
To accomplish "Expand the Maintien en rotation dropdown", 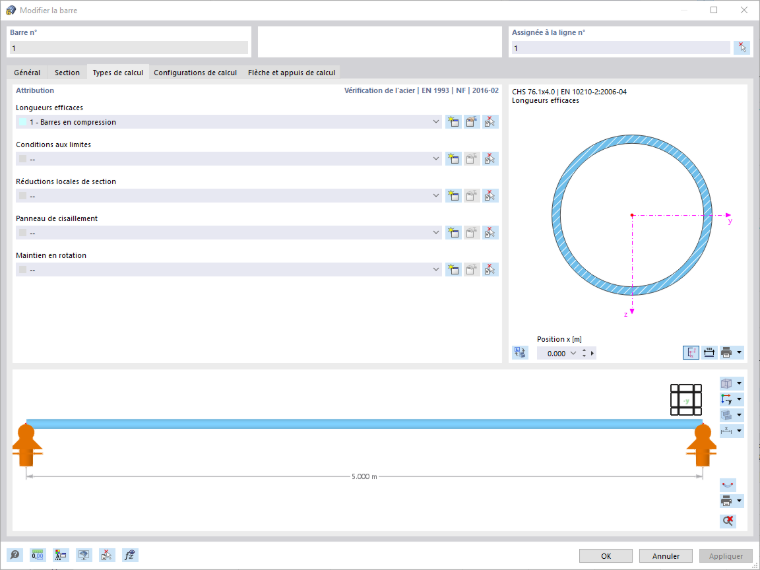I will click(436, 269).
